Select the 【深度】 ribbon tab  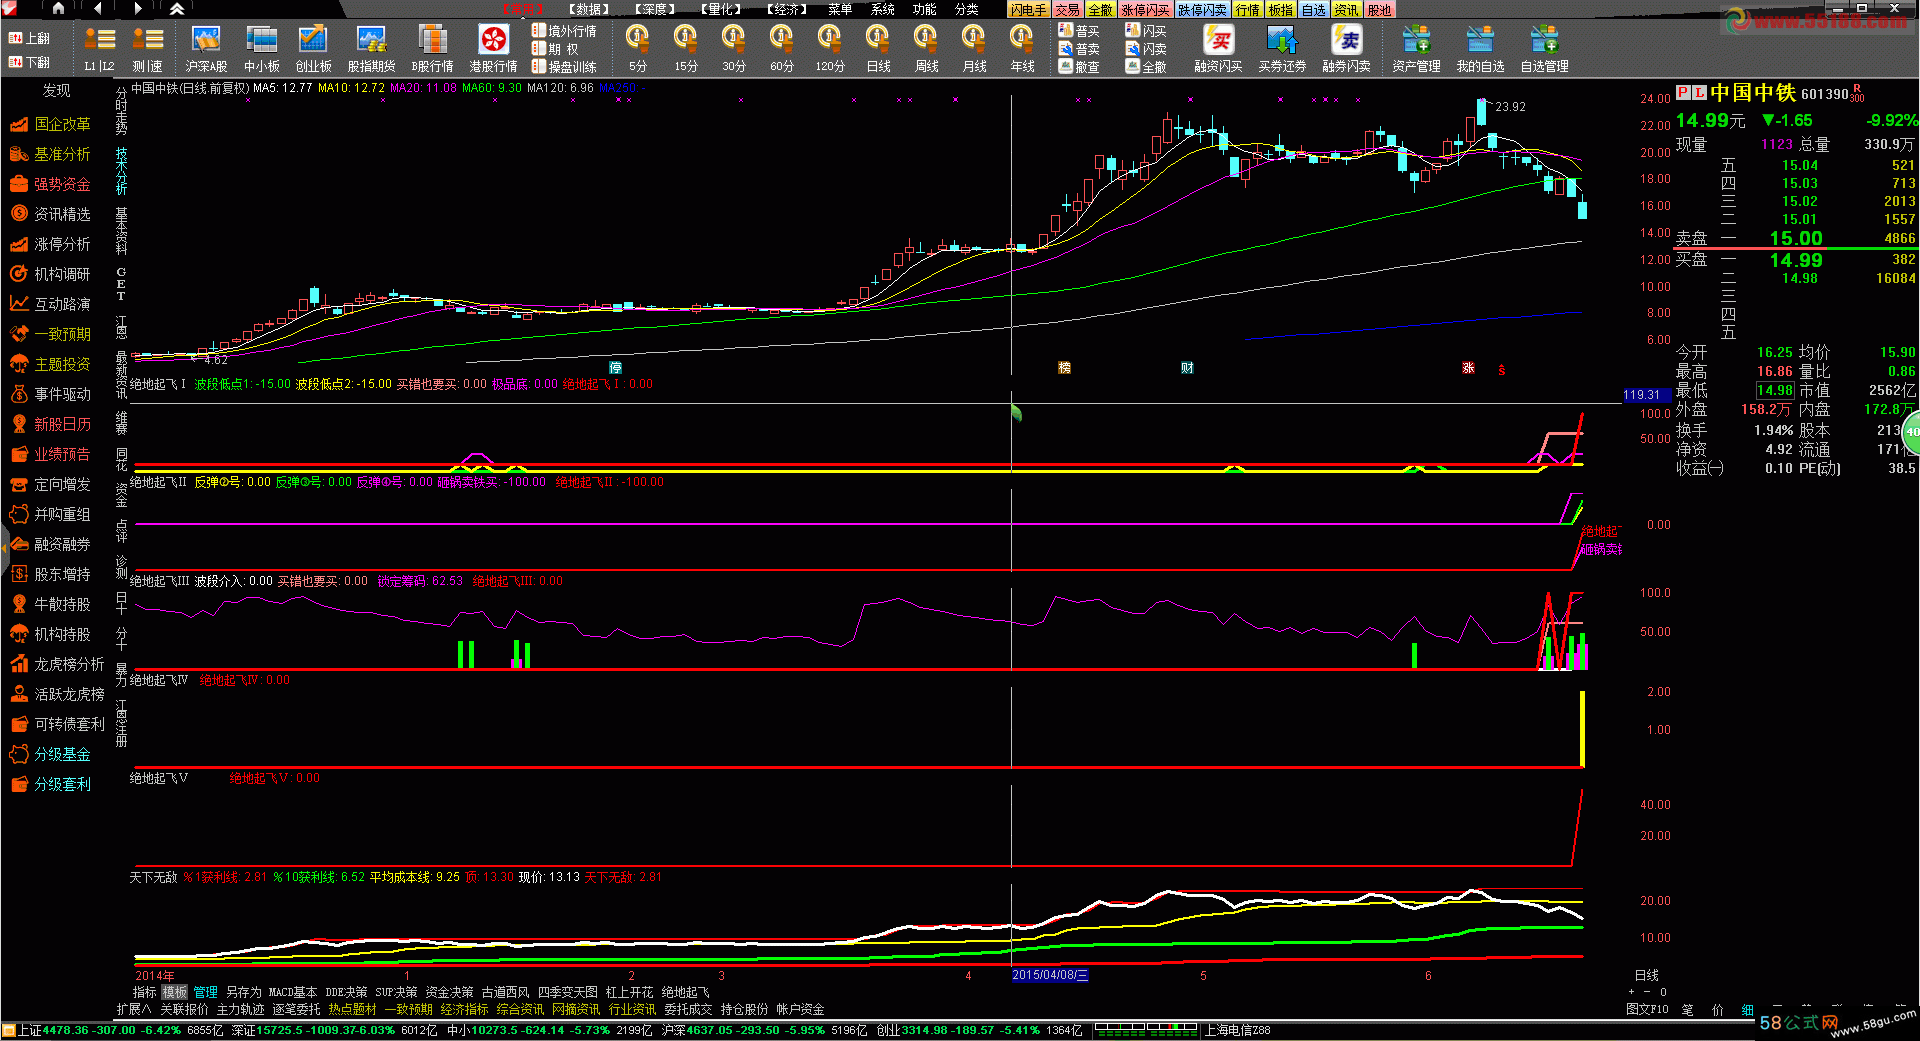point(655,9)
